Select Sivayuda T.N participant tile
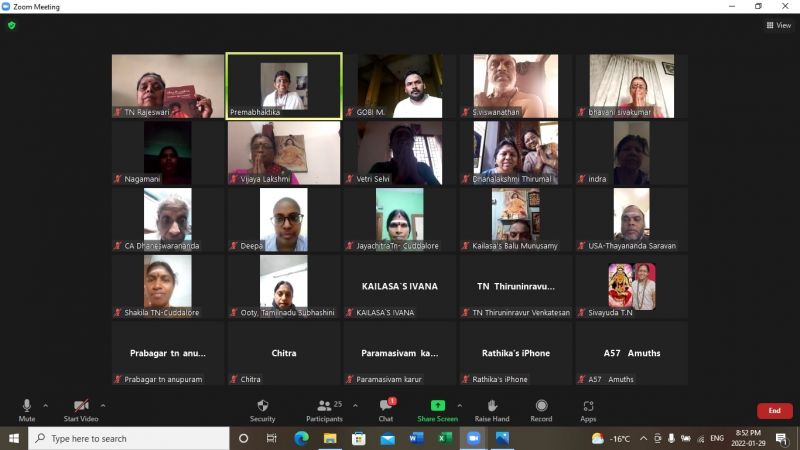The width and height of the screenshot is (800, 450). click(632, 287)
